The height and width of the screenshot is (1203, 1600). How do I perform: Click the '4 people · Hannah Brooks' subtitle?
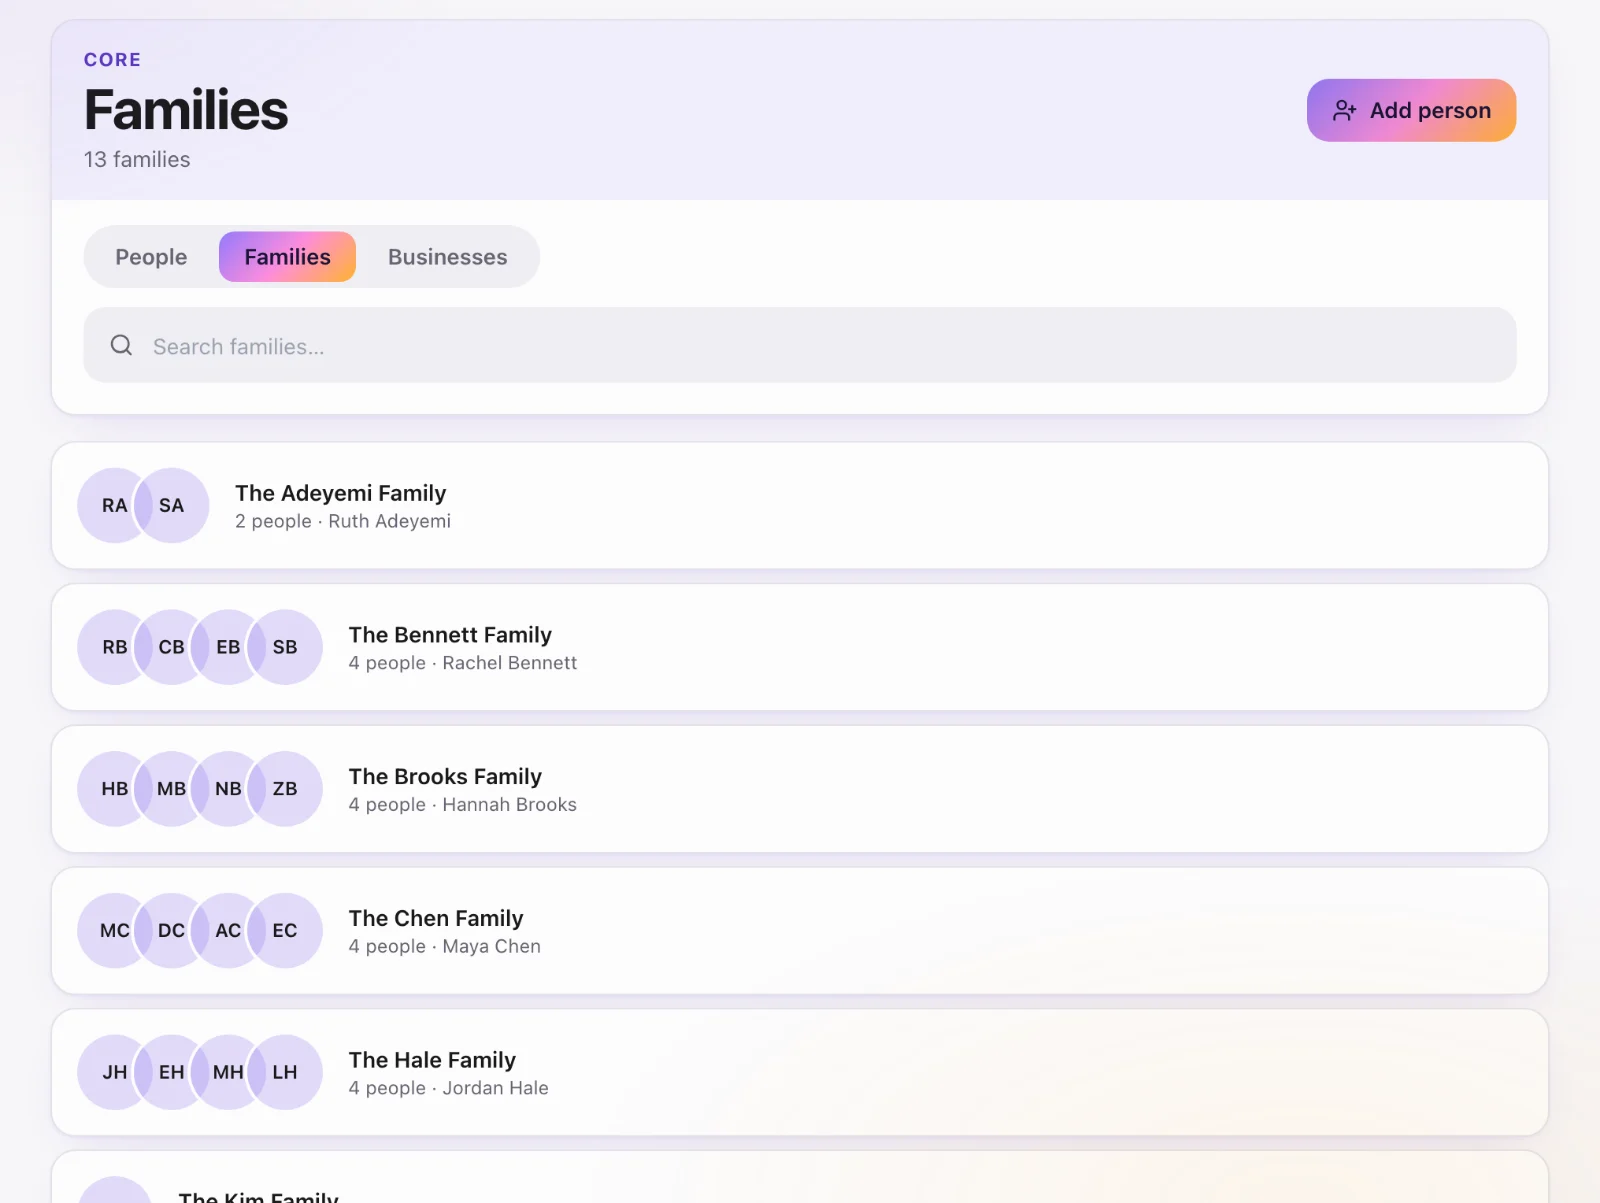point(463,805)
